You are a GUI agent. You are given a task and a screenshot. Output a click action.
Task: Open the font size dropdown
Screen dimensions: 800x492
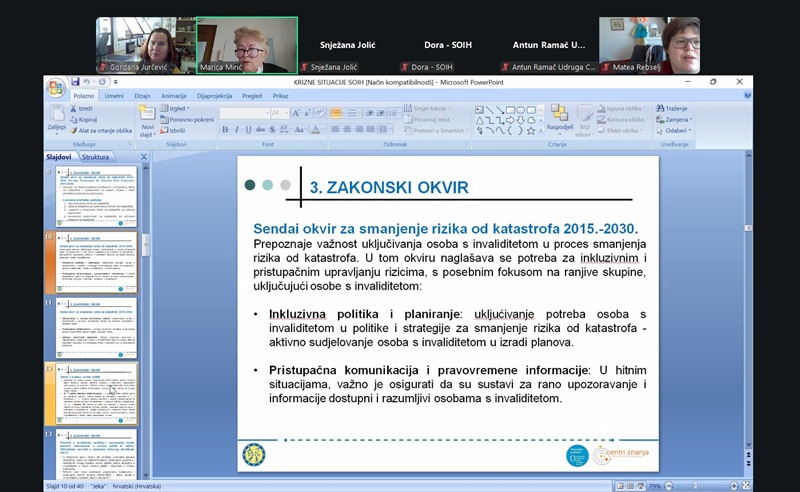(287, 113)
